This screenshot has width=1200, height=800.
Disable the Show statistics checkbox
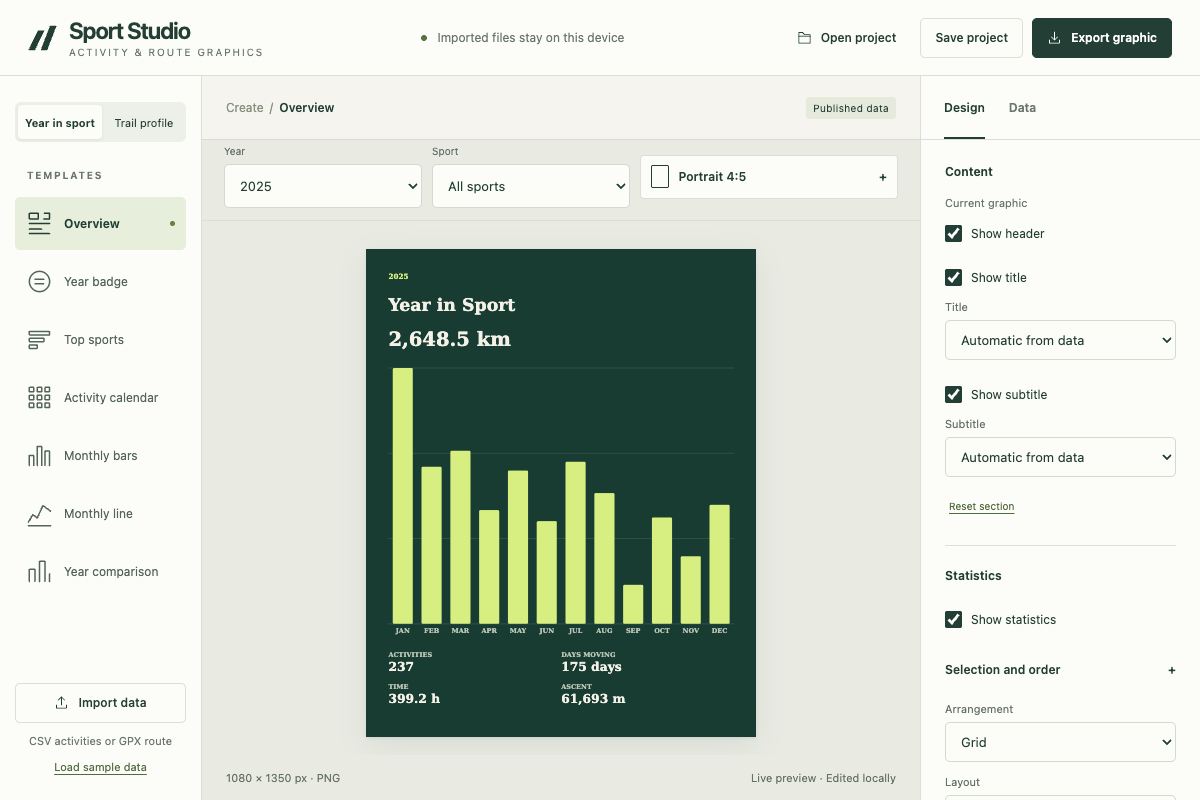point(953,620)
